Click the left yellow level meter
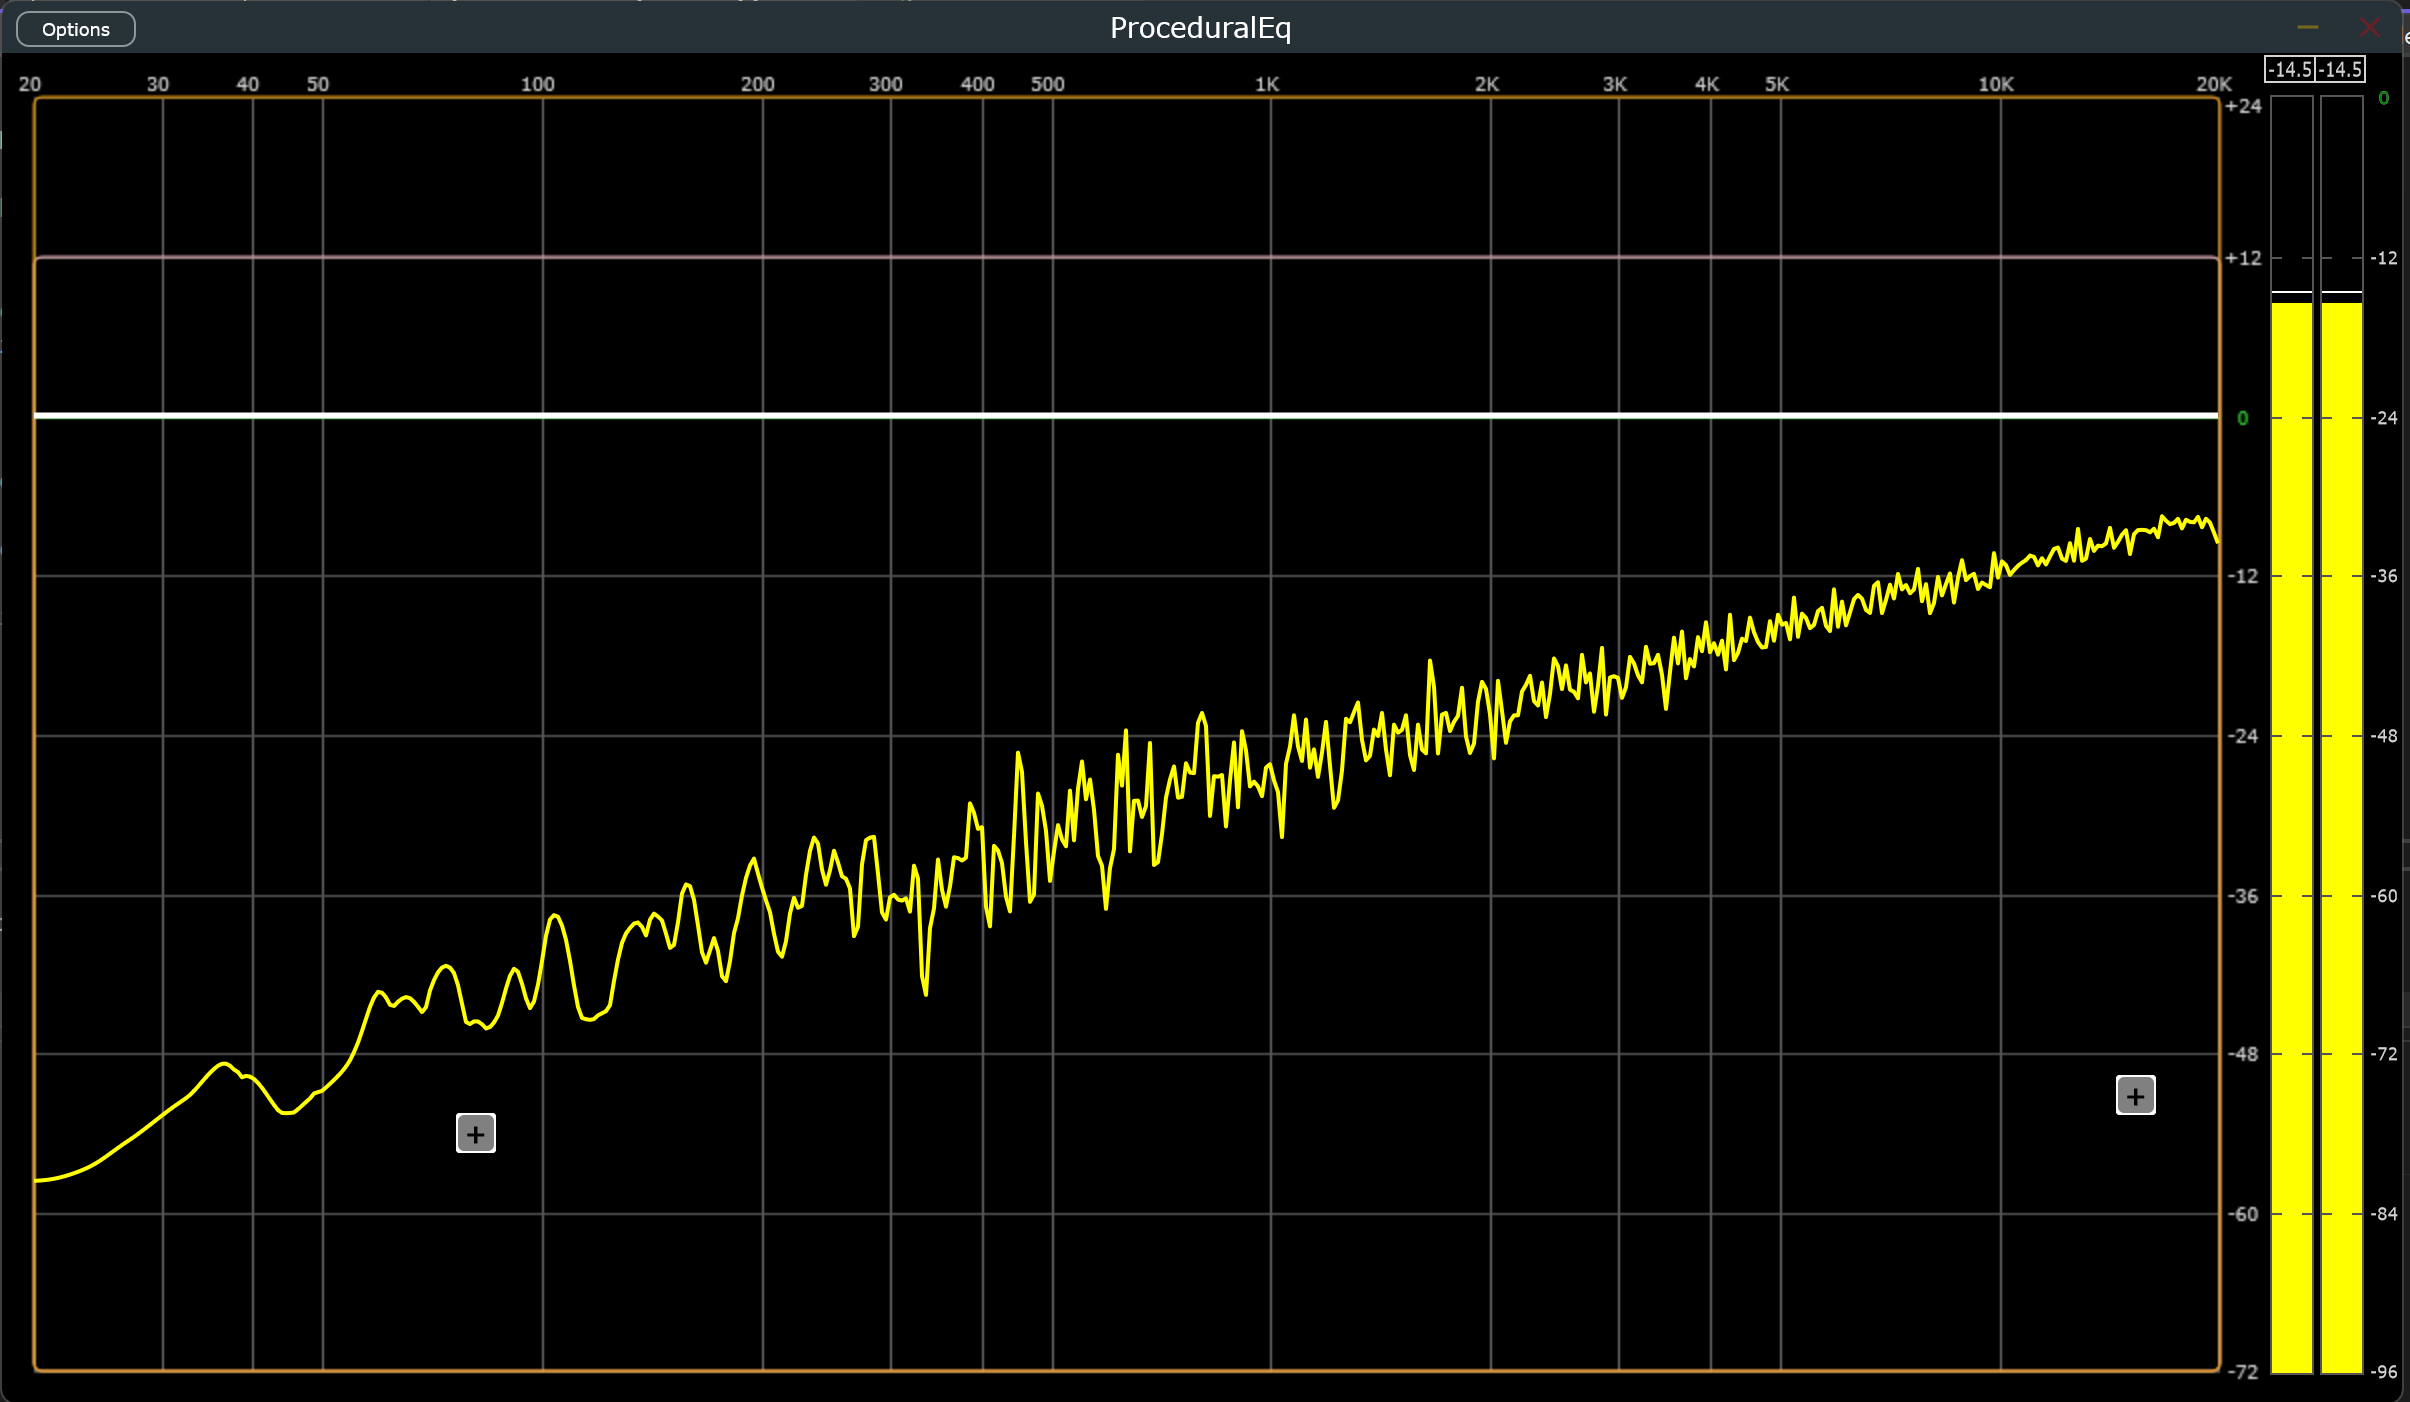This screenshot has width=2410, height=1402. point(2291,800)
